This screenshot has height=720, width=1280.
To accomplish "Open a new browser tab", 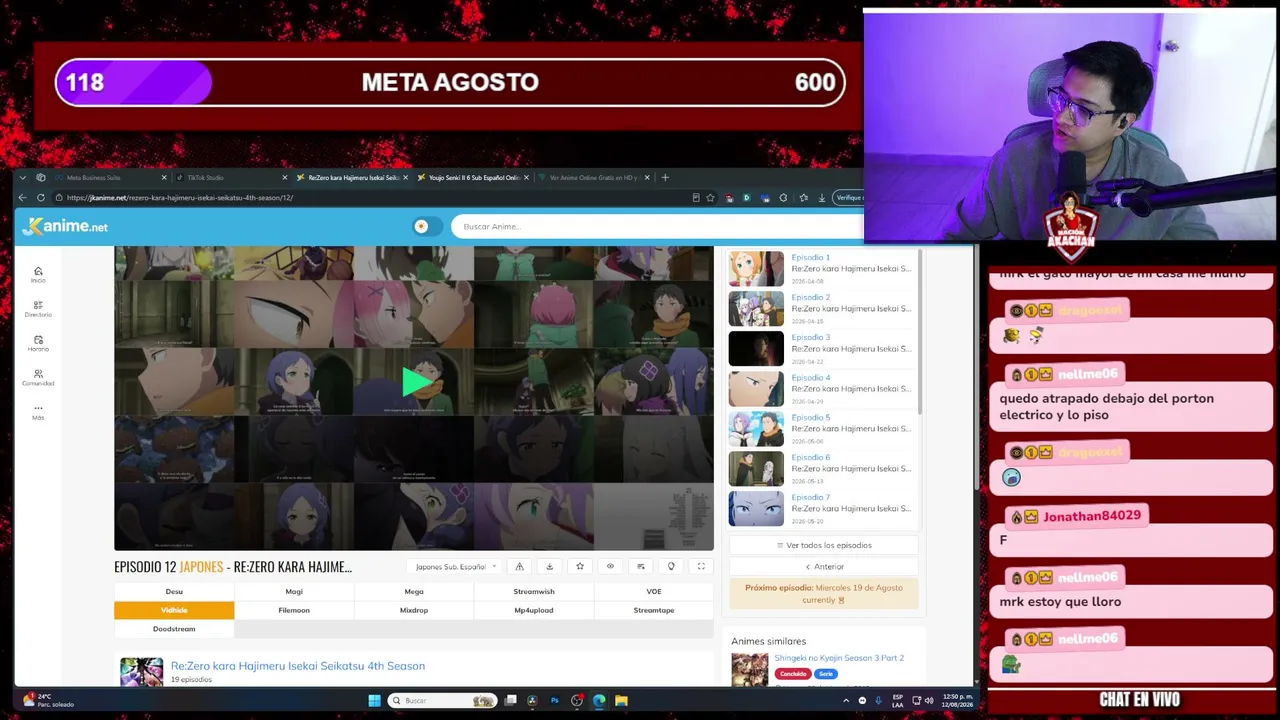I will coord(666,178).
